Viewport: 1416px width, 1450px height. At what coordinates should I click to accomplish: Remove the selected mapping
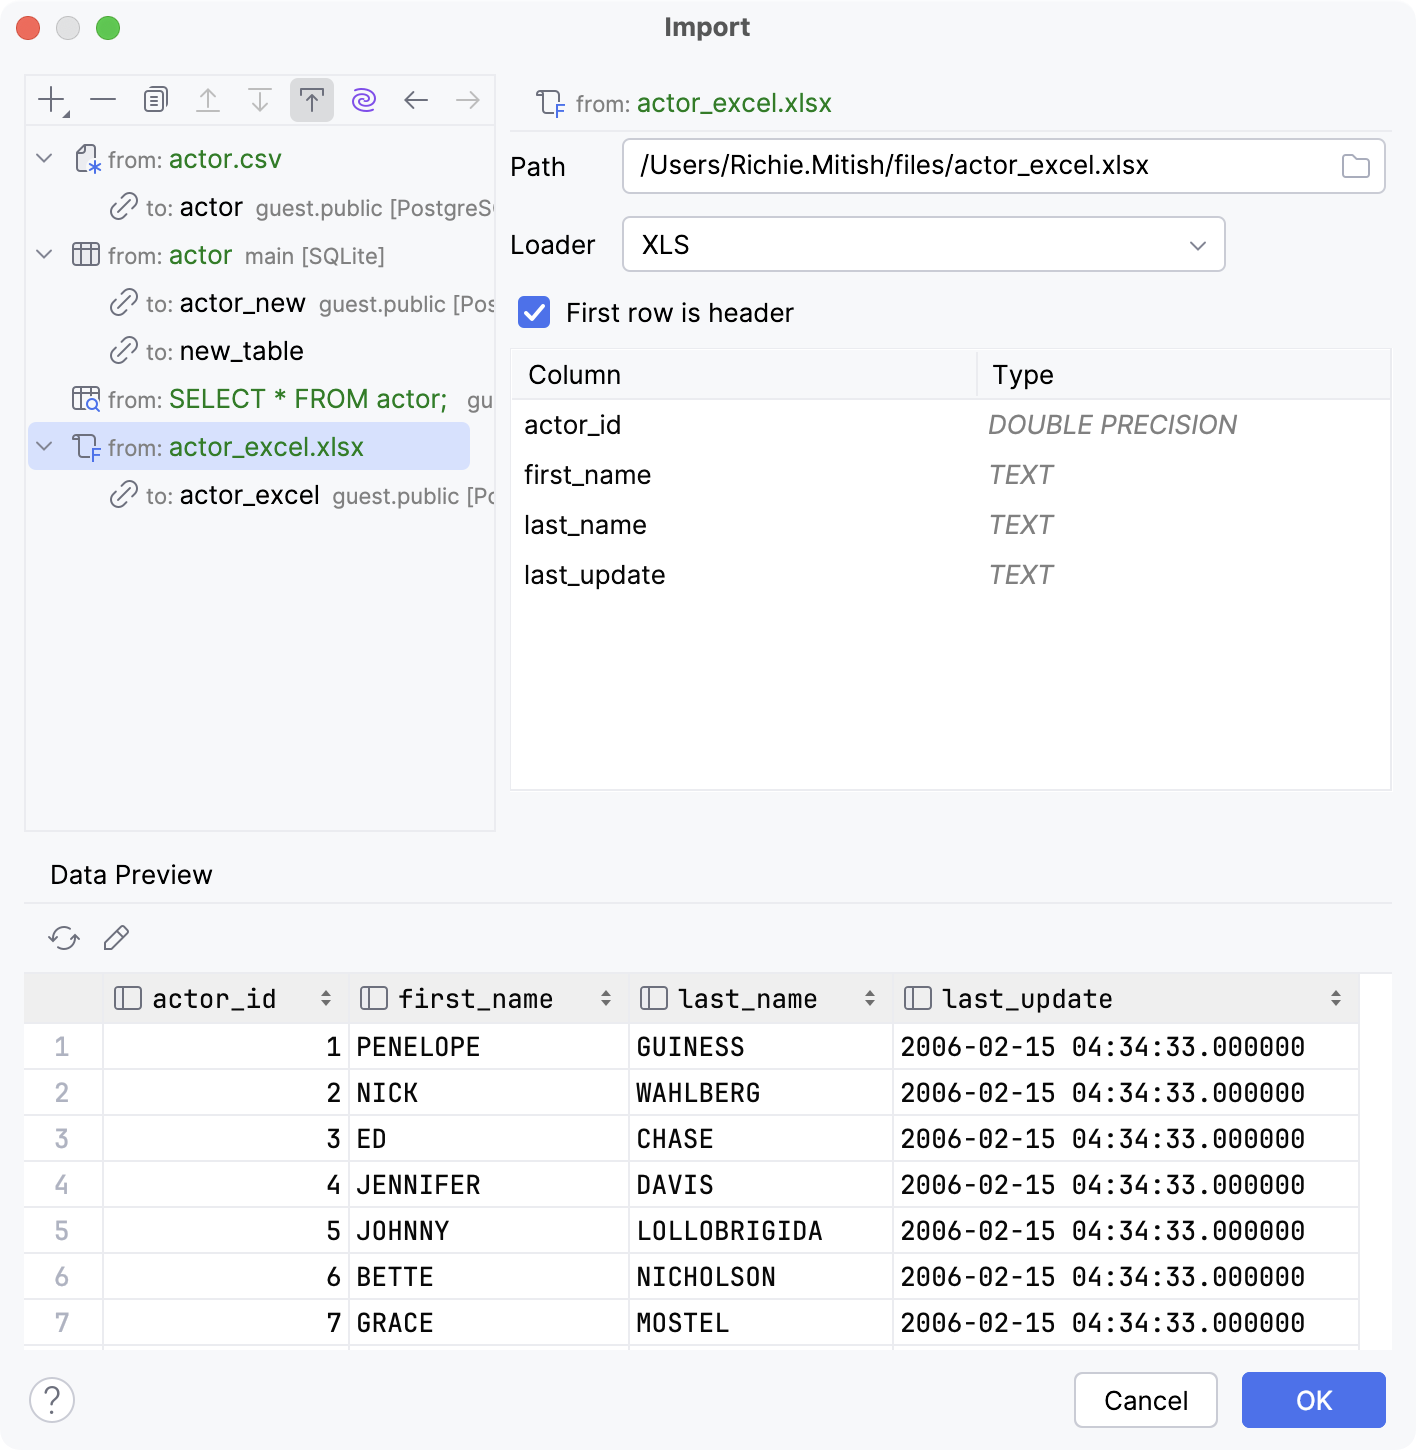click(102, 99)
